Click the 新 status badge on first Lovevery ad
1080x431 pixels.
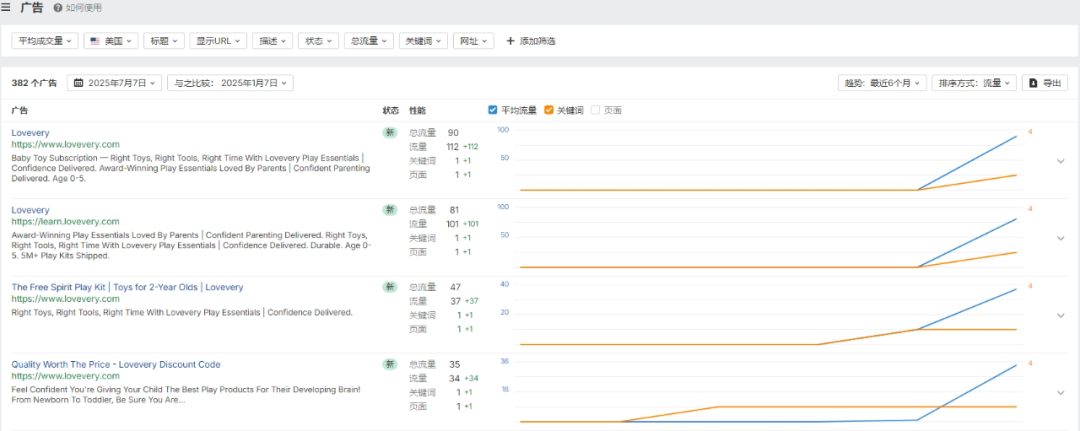pos(389,133)
